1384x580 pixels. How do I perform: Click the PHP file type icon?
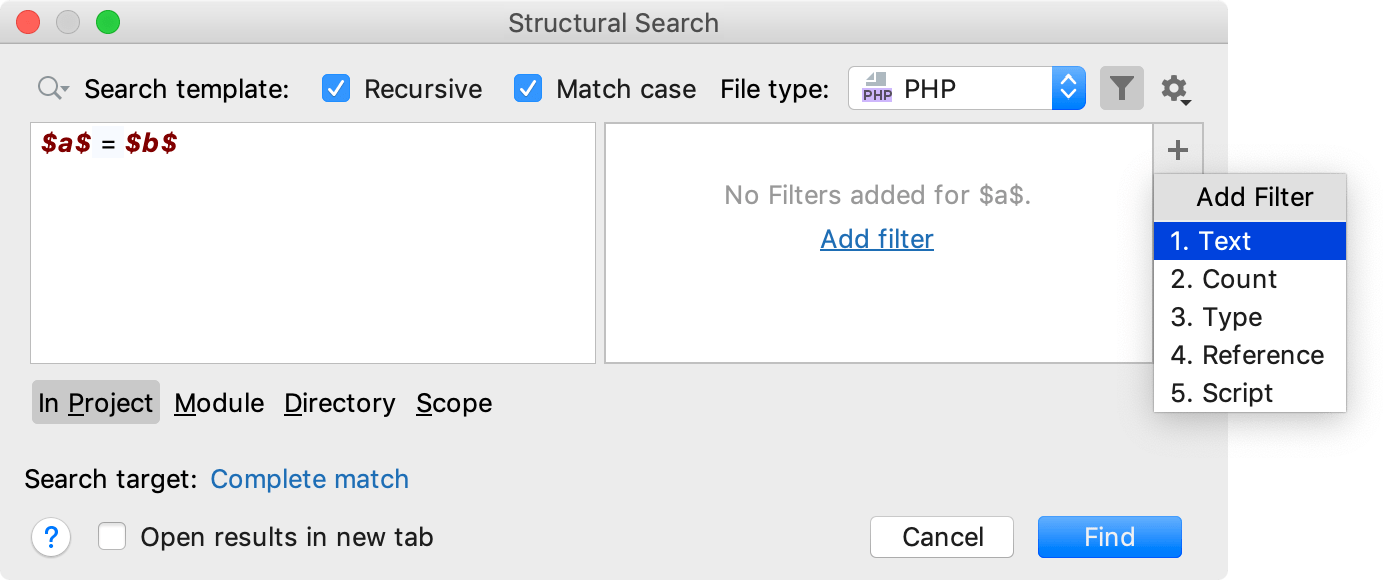pos(877,89)
